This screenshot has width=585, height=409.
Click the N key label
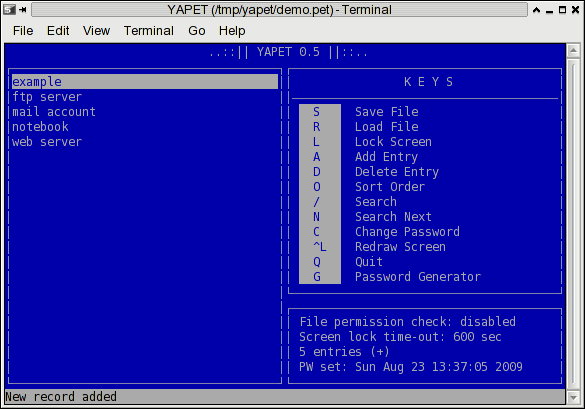[316, 217]
